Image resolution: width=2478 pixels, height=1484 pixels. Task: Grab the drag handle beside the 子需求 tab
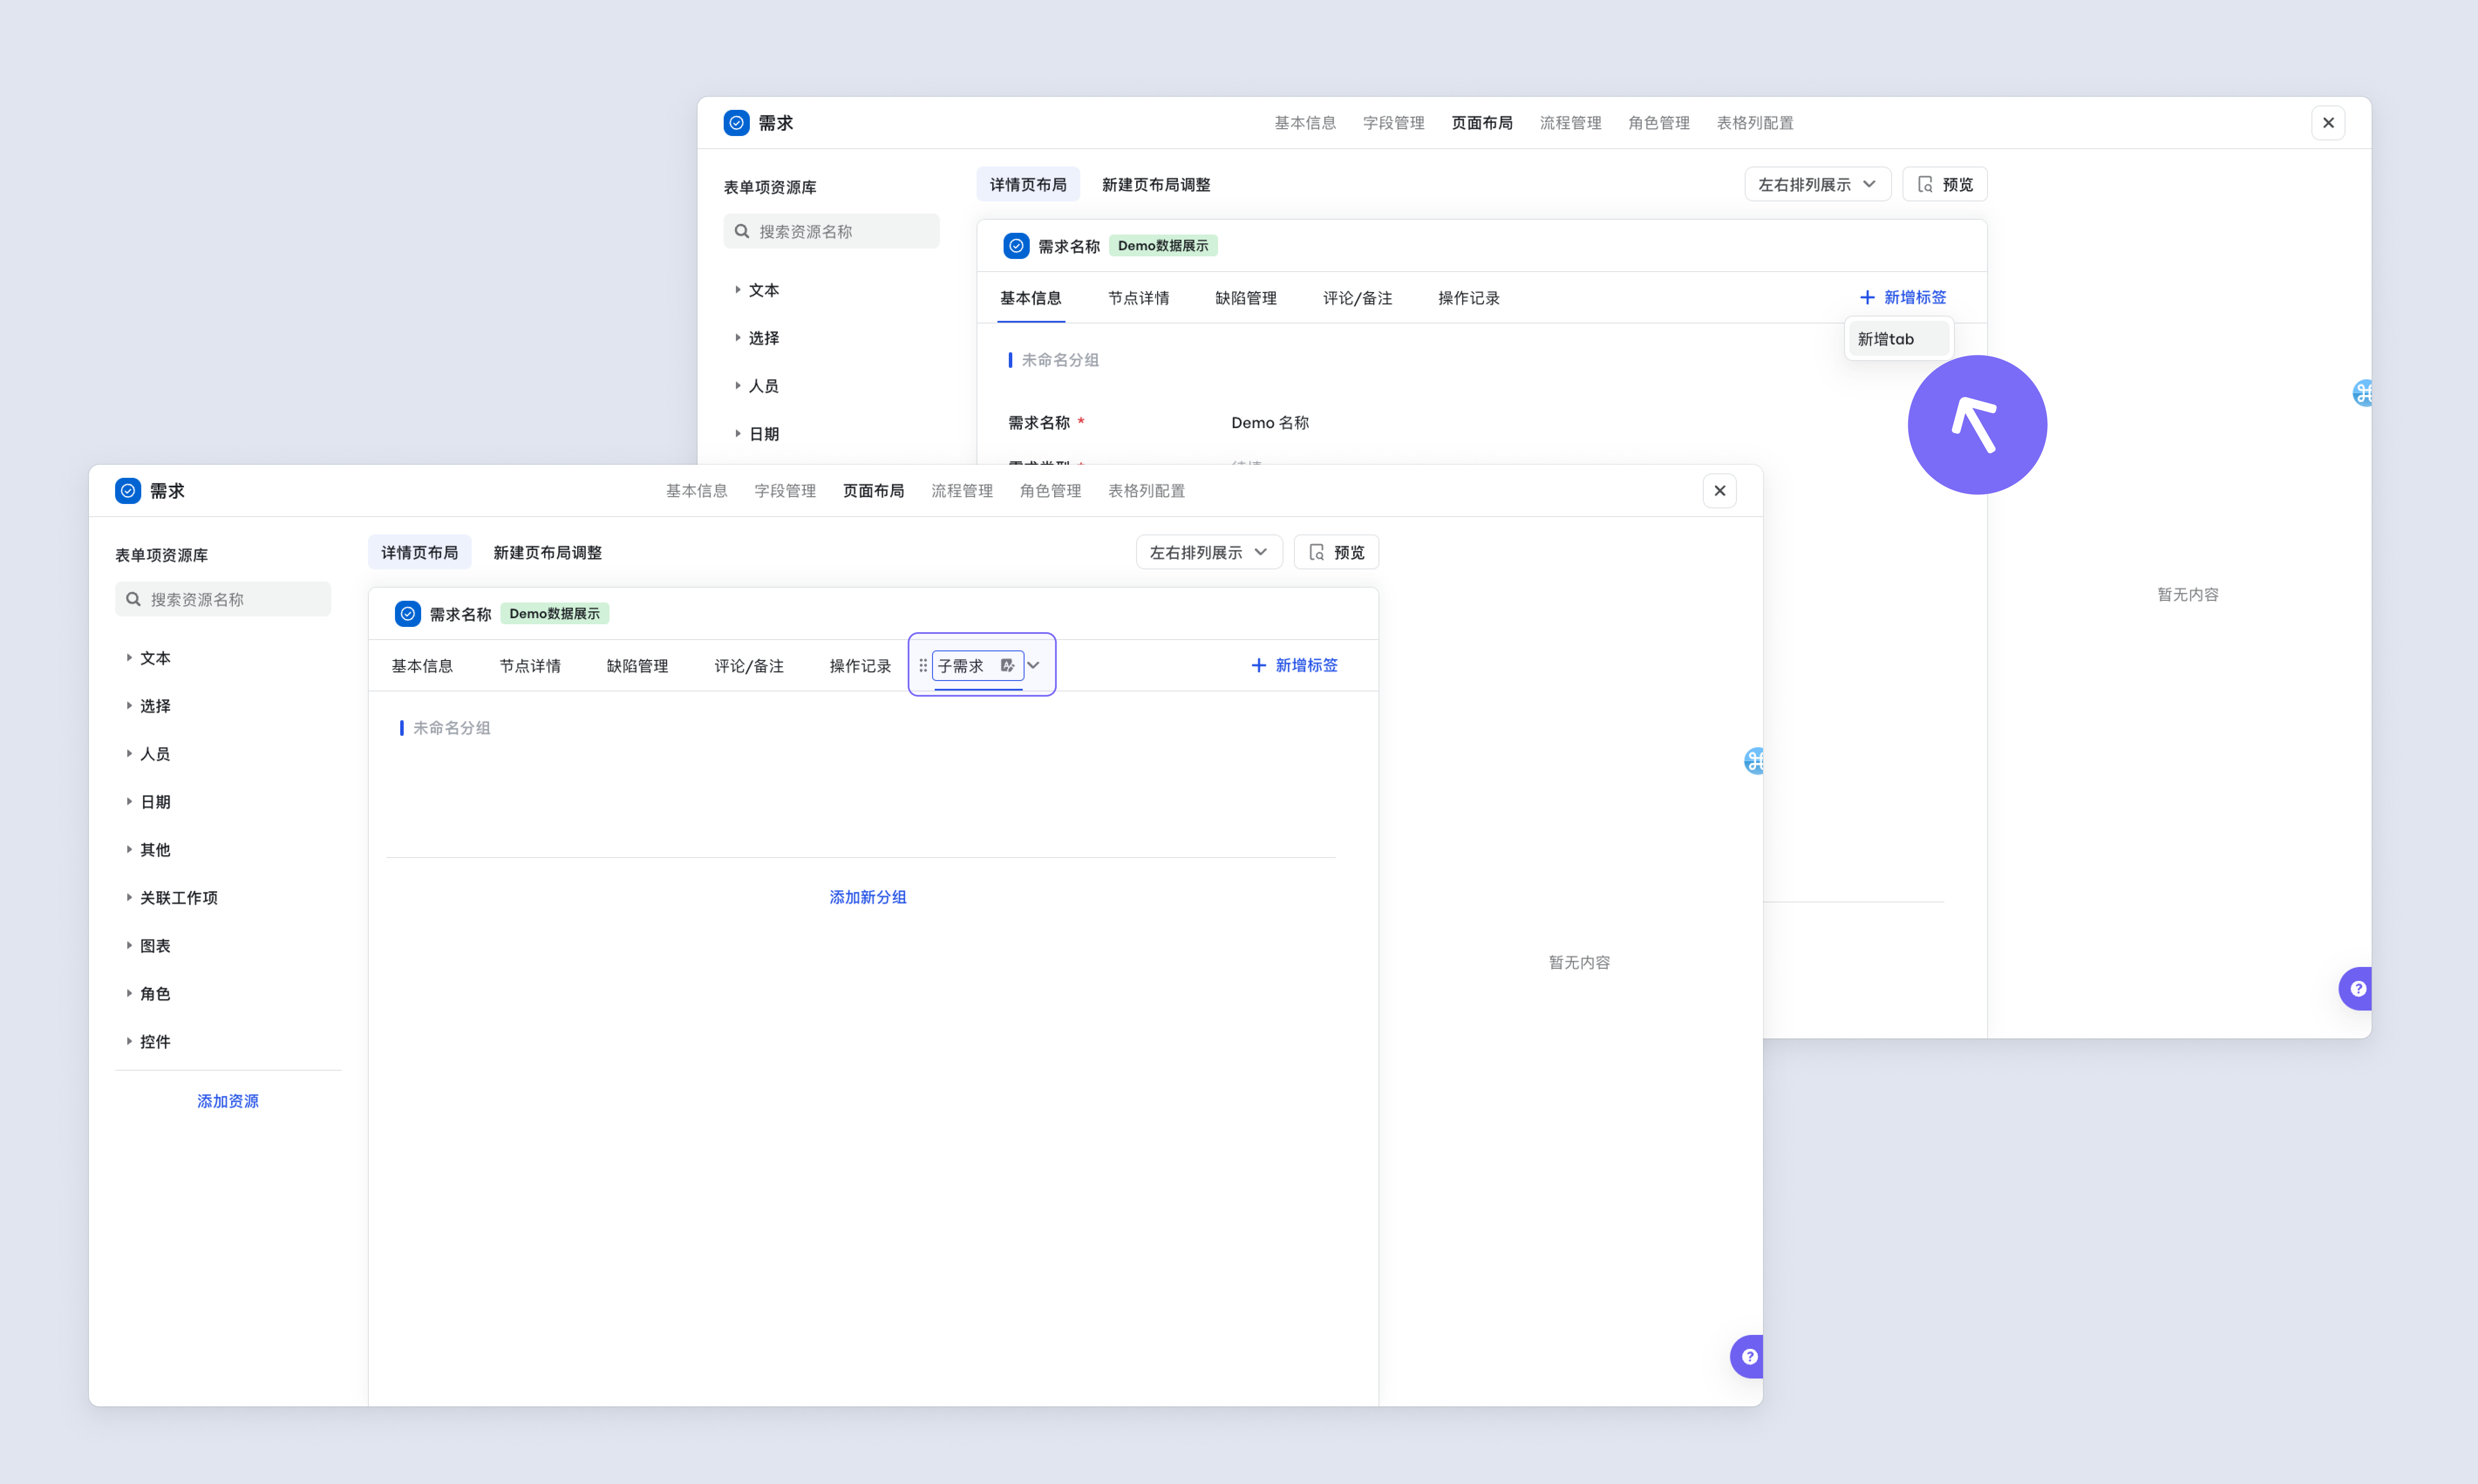(x=923, y=666)
